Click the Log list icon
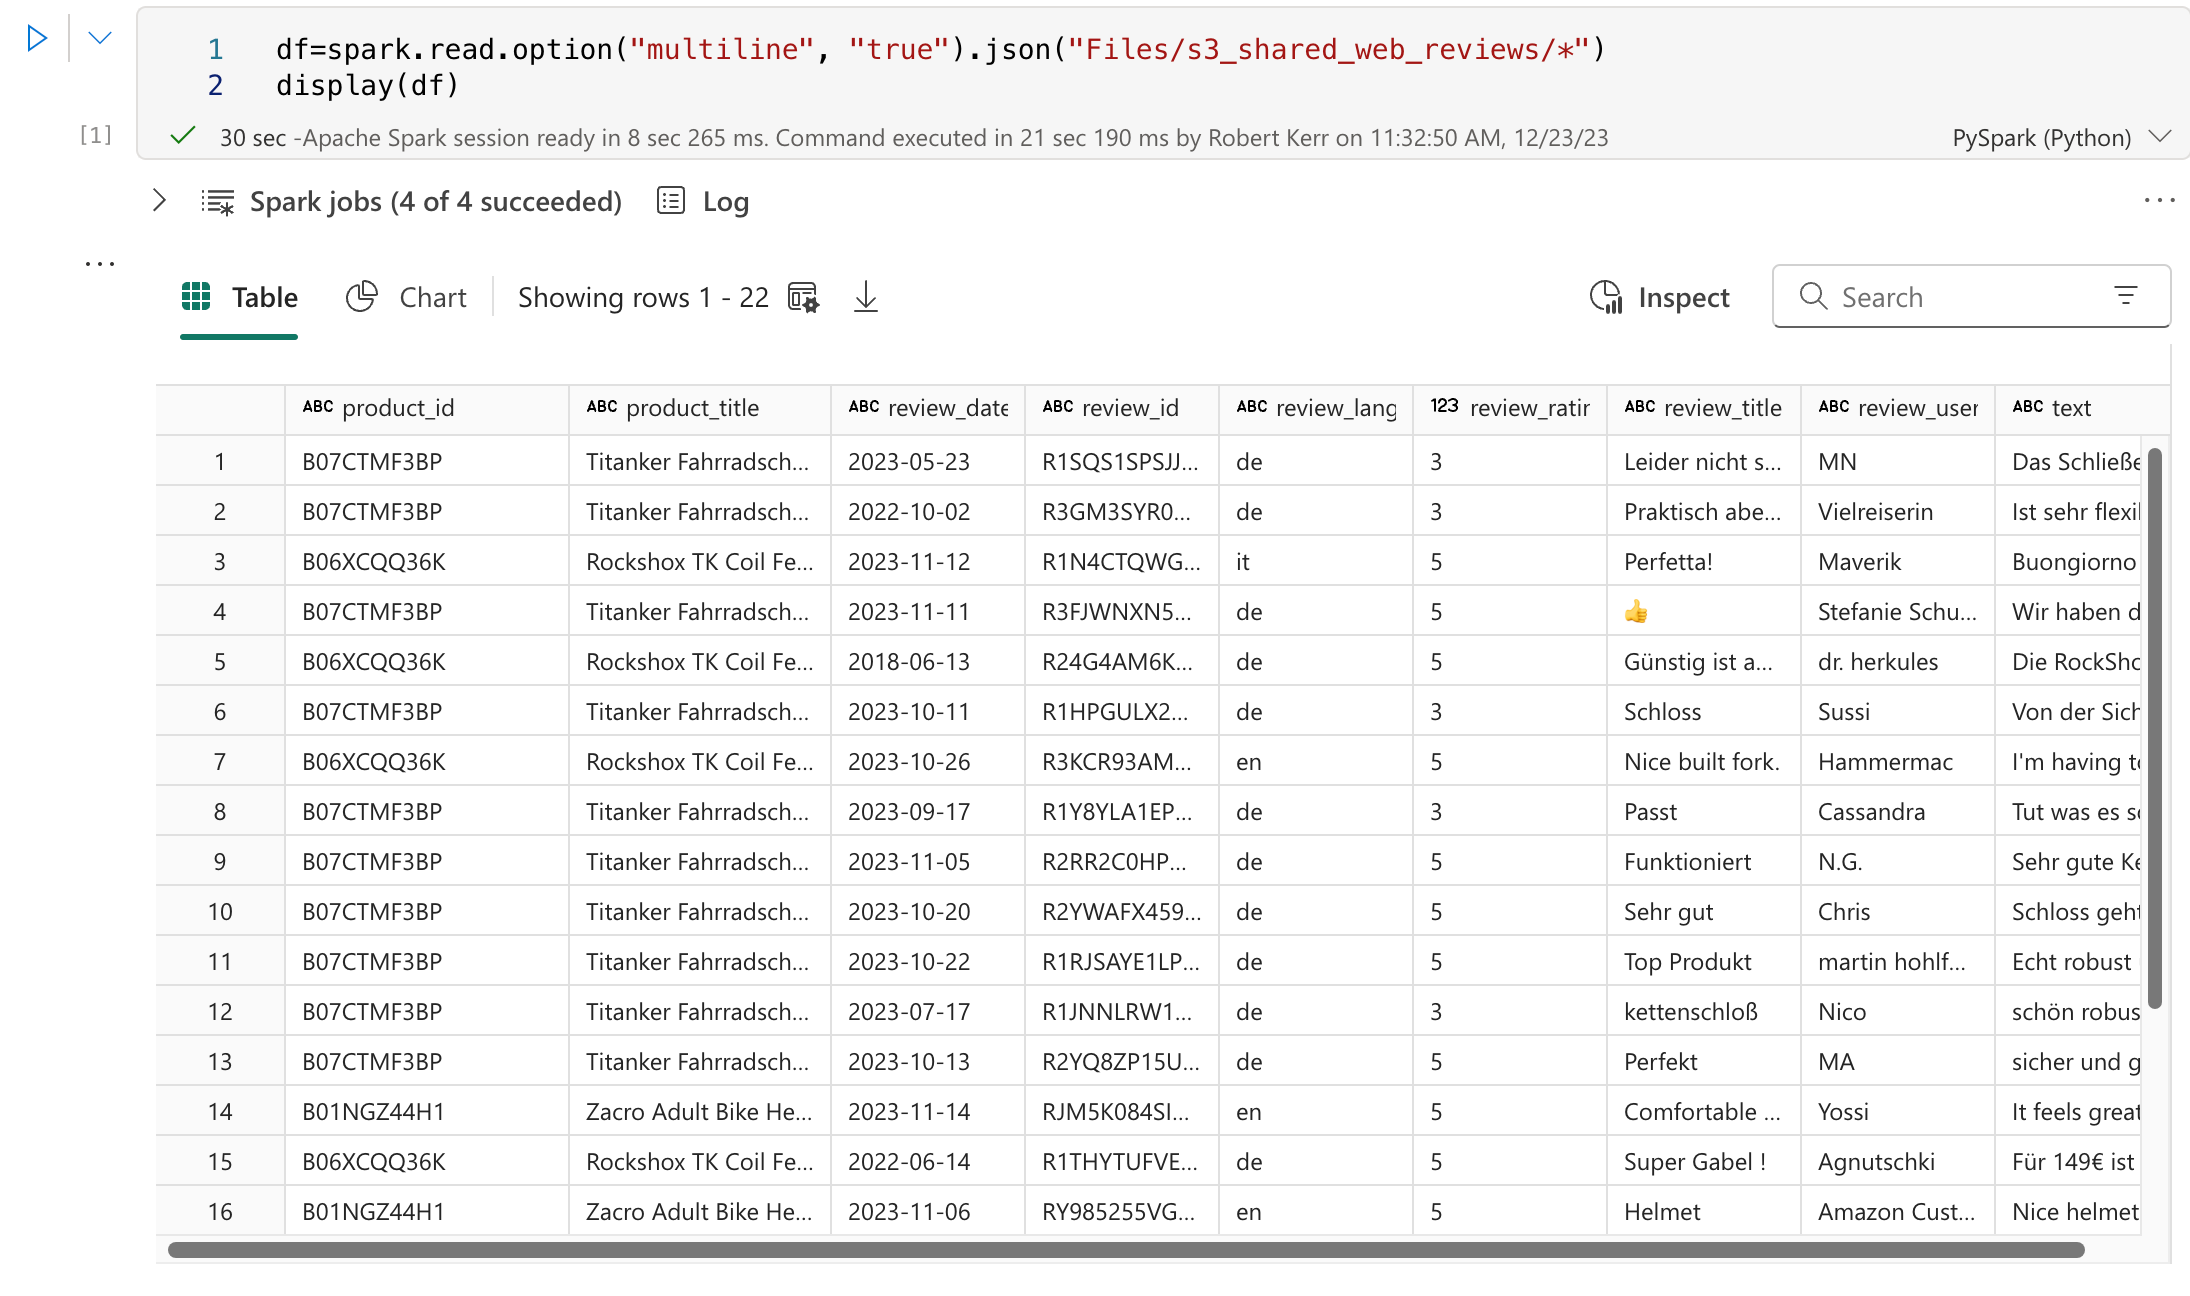Image resolution: width=2190 pixels, height=1296 pixels. click(x=670, y=201)
